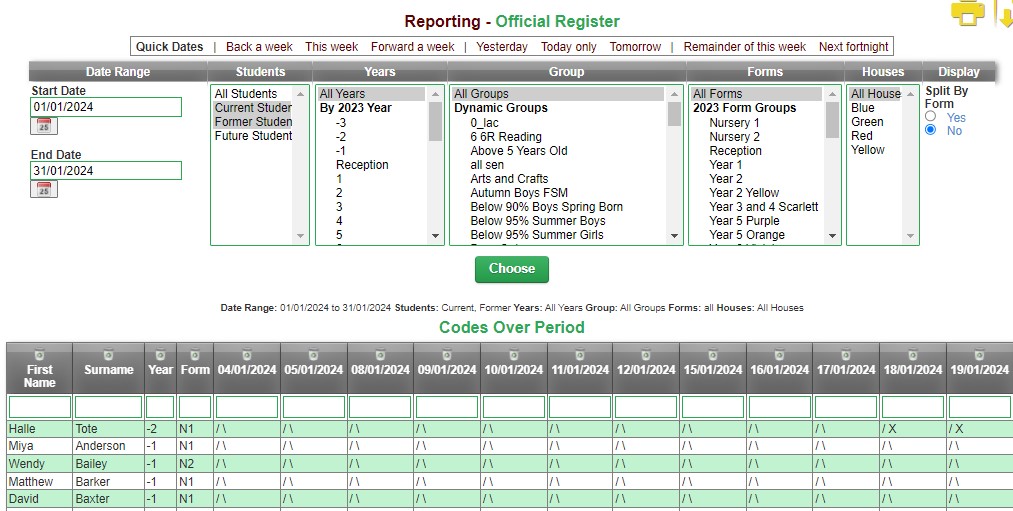Viewport: 1013px width, 511px height.
Task: Click sort icon above 10/01/2024 column
Action: pos(514,355)
